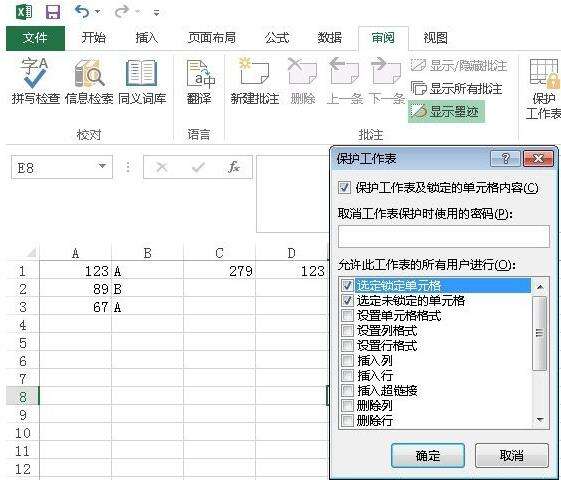Select cell C1 containing 279
The height and width of the screenshot is (480, 561).
(219, 271)
